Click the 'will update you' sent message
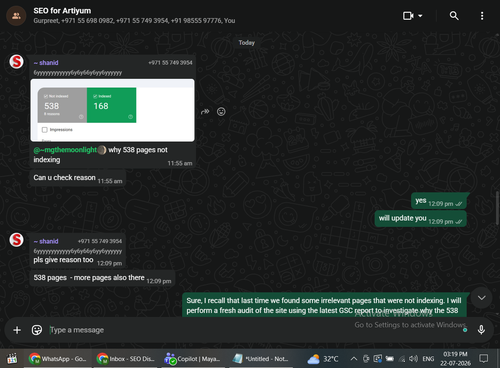 coord(420,219)
